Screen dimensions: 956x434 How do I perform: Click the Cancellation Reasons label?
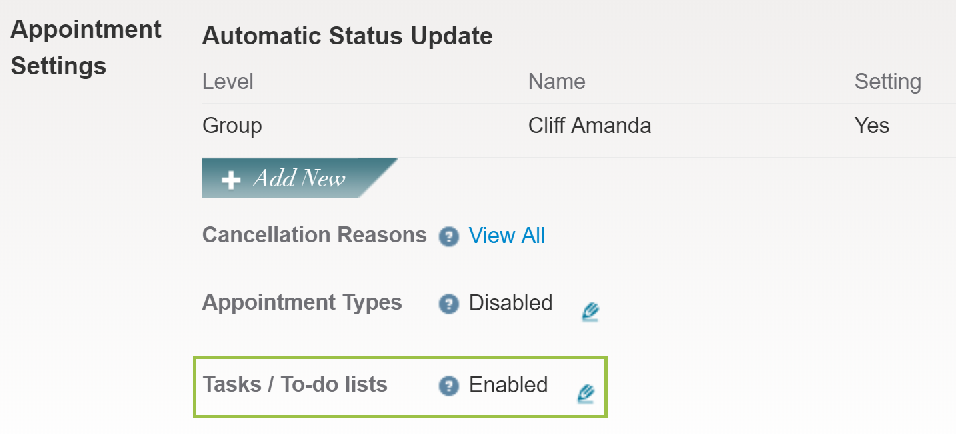coord(314,235)
